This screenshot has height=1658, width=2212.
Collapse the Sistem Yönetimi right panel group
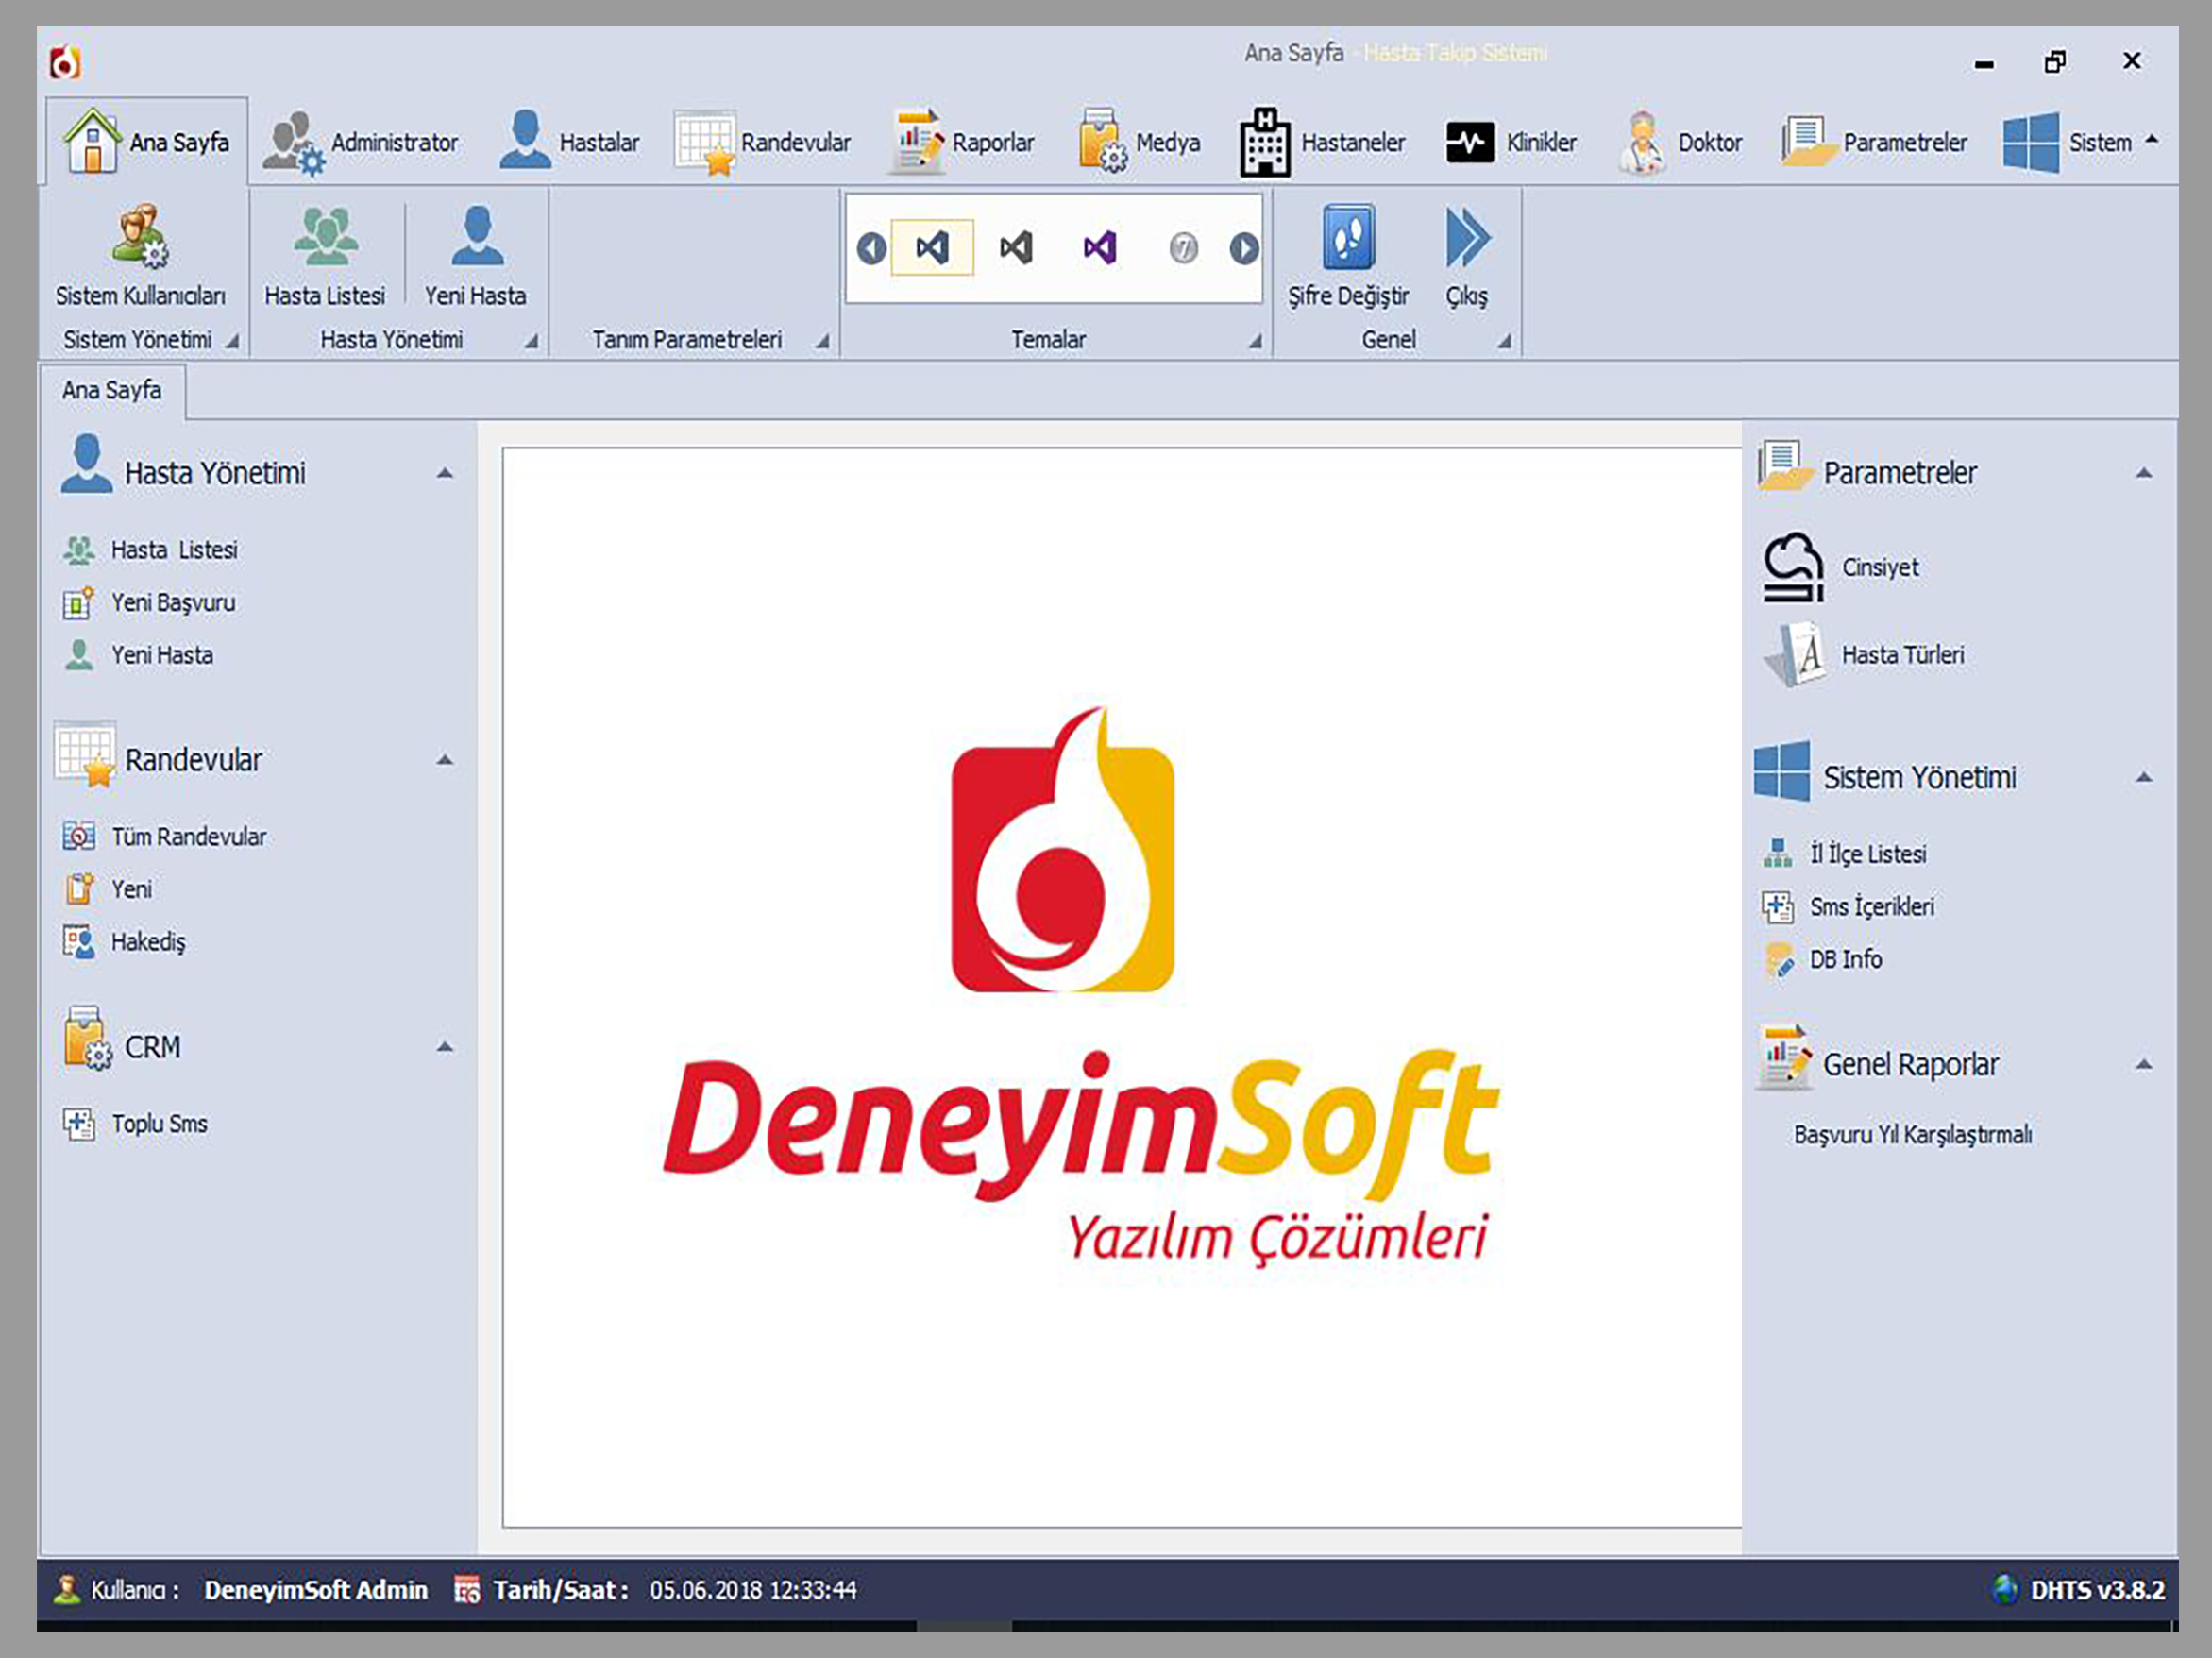pyautogui.click(x=2144, y=777)
